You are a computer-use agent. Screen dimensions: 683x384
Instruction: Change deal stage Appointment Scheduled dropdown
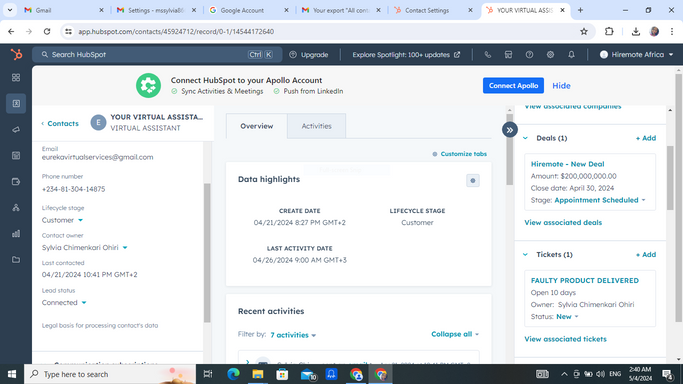coord(600,200)
